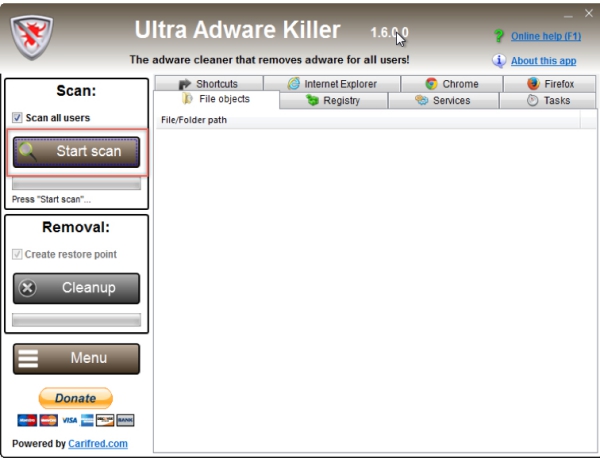The image size is (600, 458).
Task: Click the magnifier icon on Start scan
Action: click(x=27, y=152)
